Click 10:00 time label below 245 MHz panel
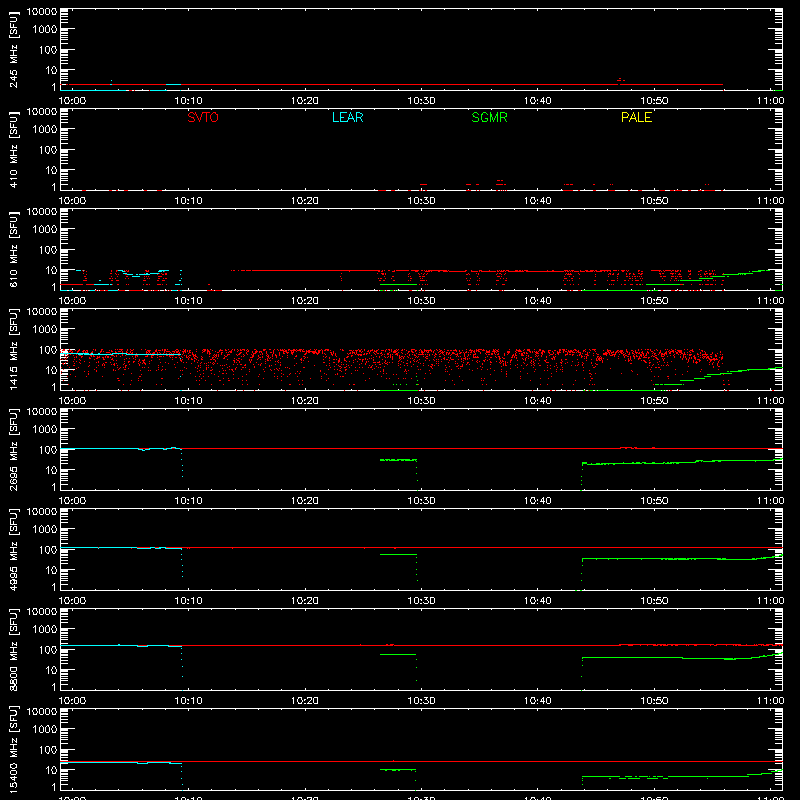The image size is (800, 800). point(72,101)
